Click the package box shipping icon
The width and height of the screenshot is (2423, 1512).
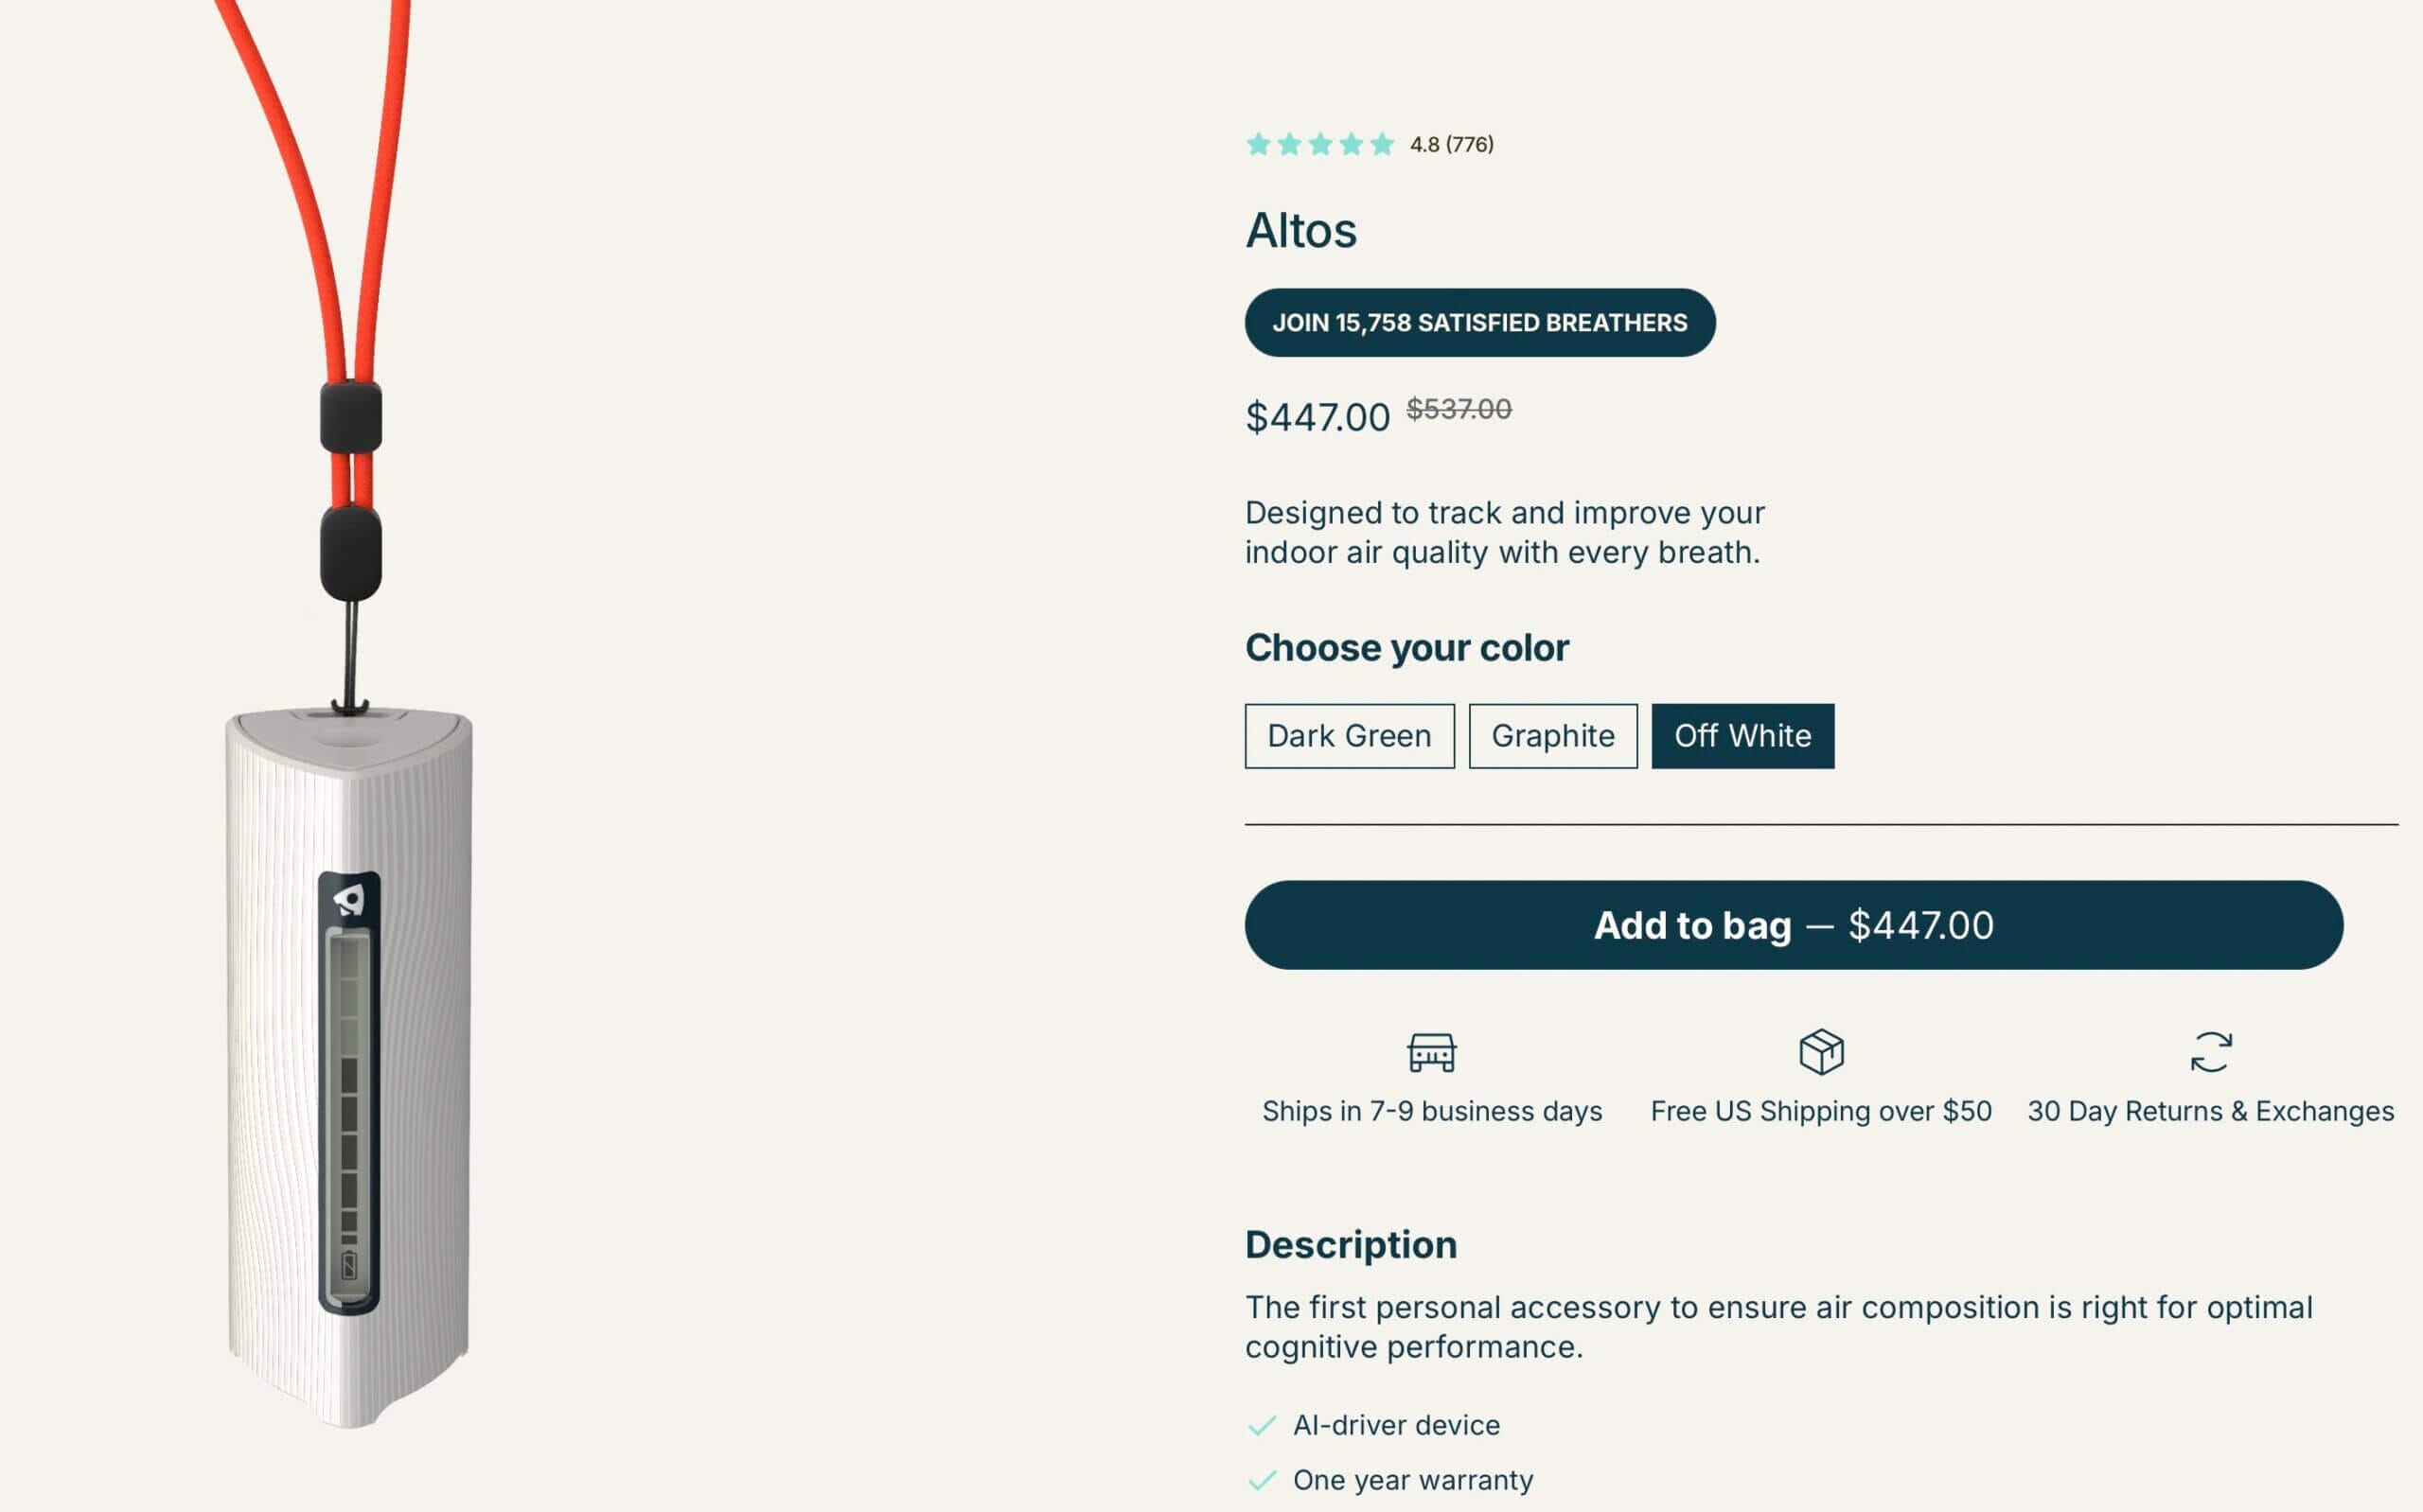(1819, 1050)
